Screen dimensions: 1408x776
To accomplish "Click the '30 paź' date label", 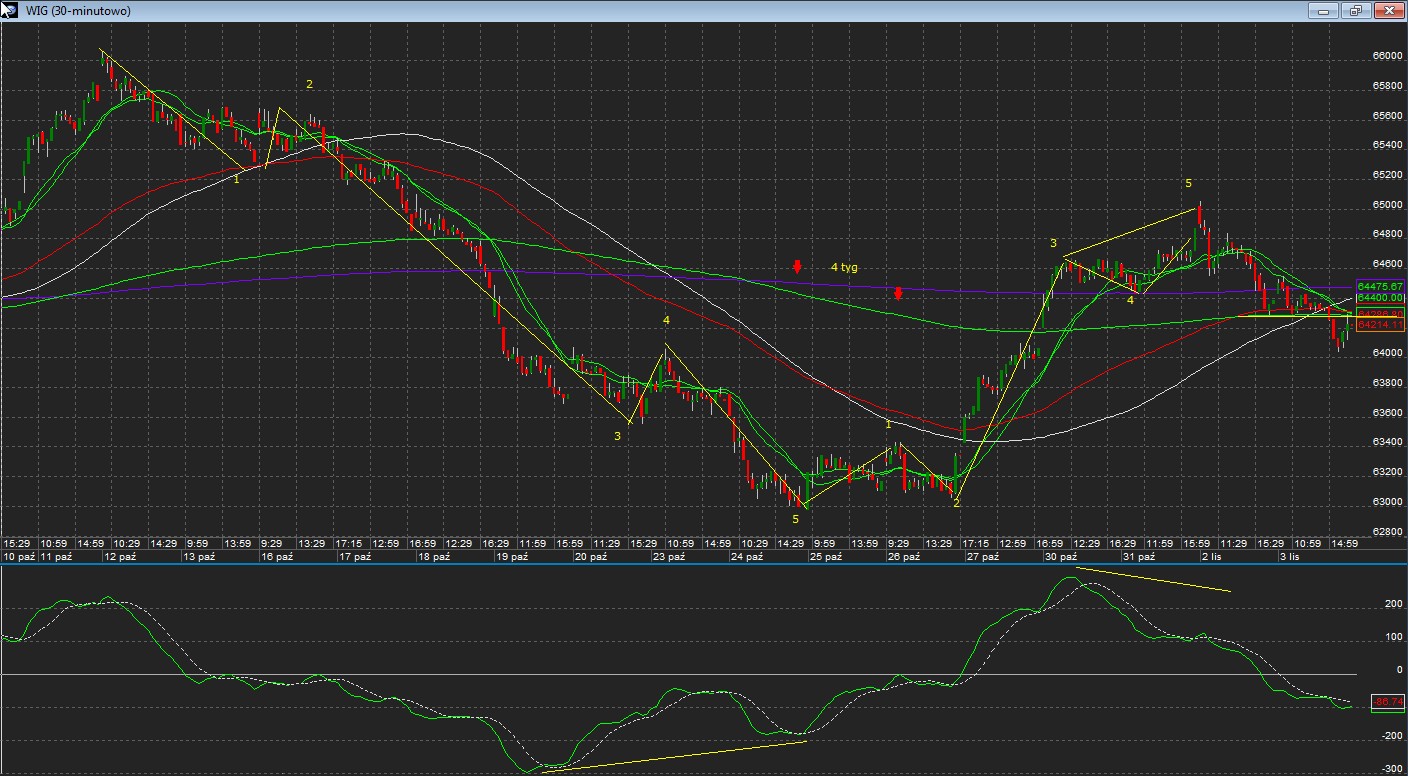I will 1061,556.
